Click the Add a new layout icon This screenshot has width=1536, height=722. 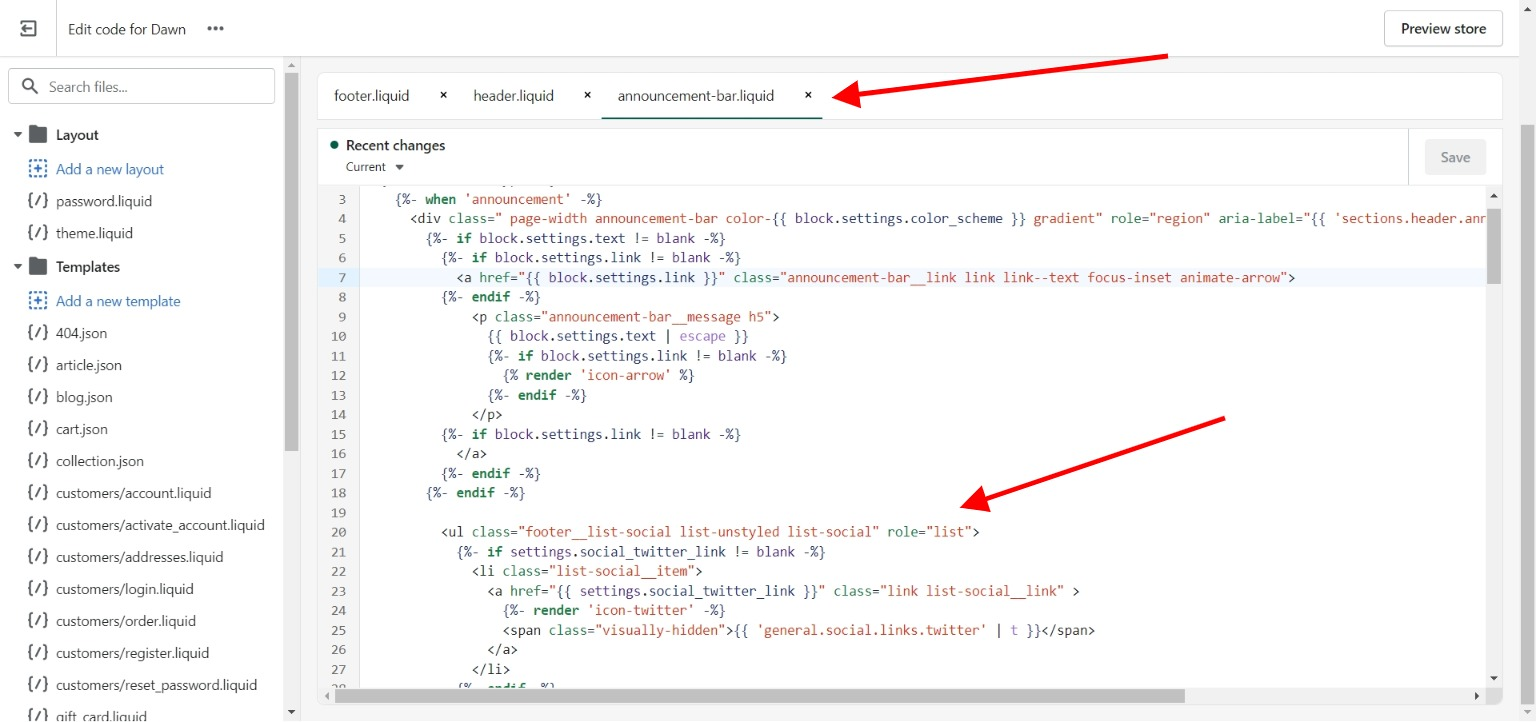coord(38,169)
